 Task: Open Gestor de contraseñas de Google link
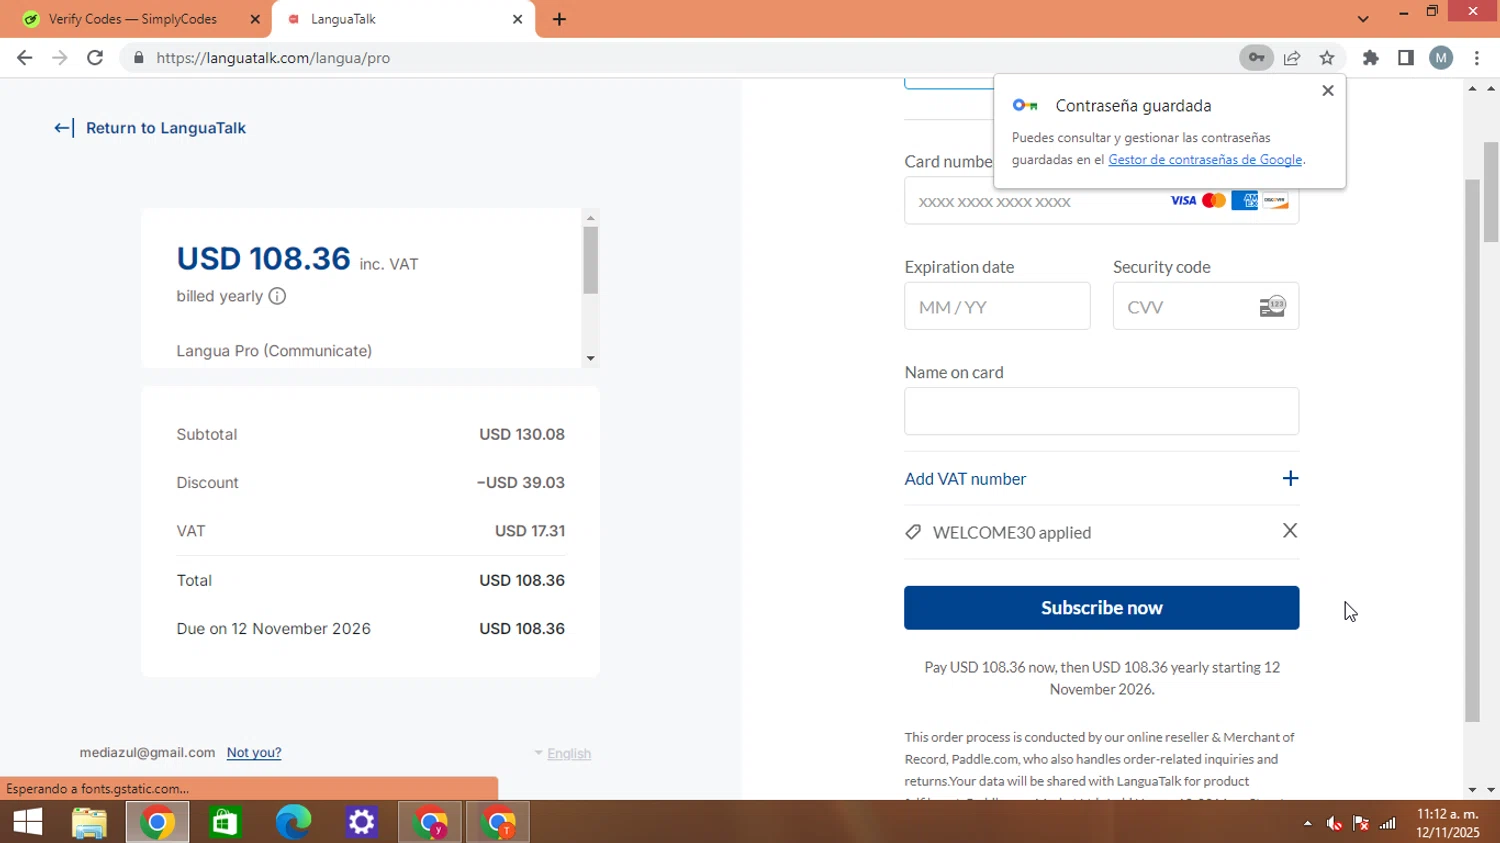[x=1205, y=160]
